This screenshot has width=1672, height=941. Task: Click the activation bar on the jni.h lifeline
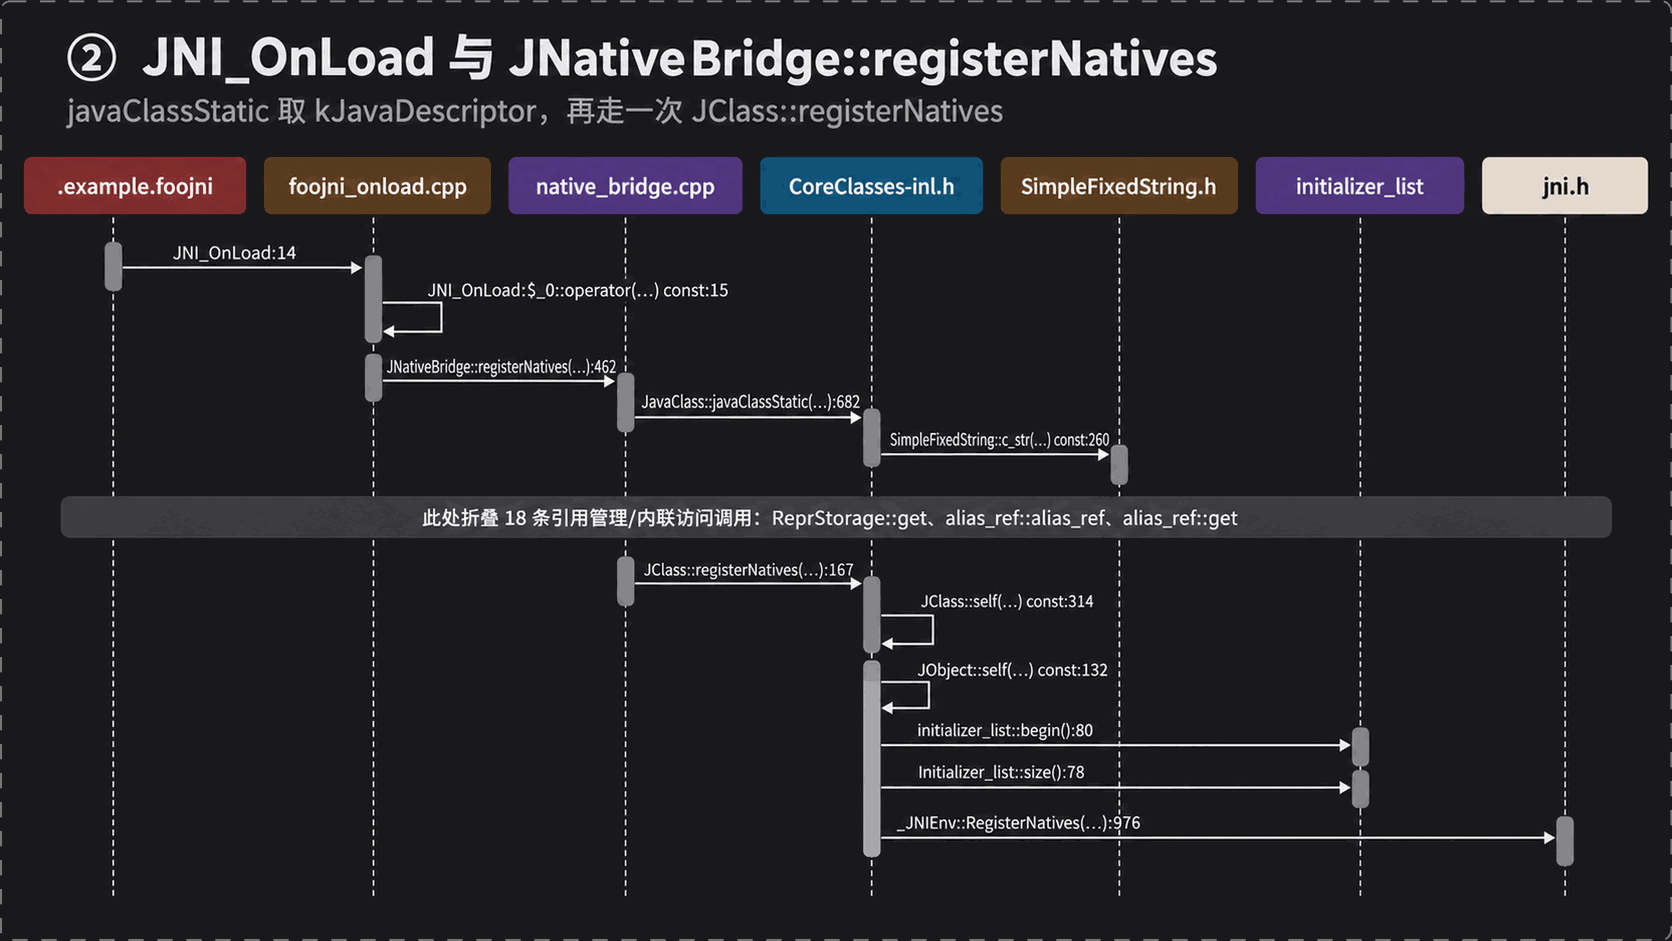tap(1565, 841)
